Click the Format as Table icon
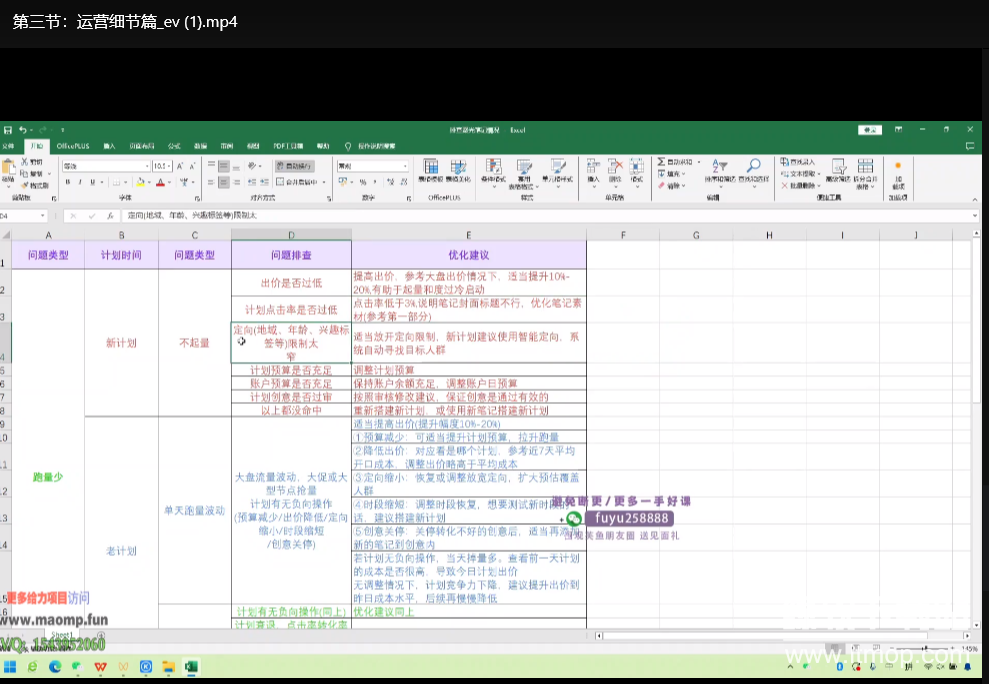Screen dimensions: 989x684 [524, 167]
